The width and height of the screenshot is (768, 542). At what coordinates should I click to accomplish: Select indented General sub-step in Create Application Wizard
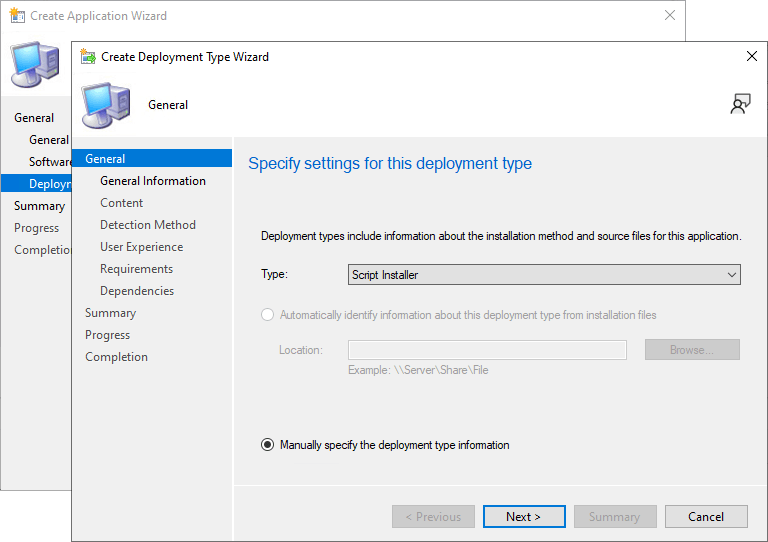[x=49, y=140]
